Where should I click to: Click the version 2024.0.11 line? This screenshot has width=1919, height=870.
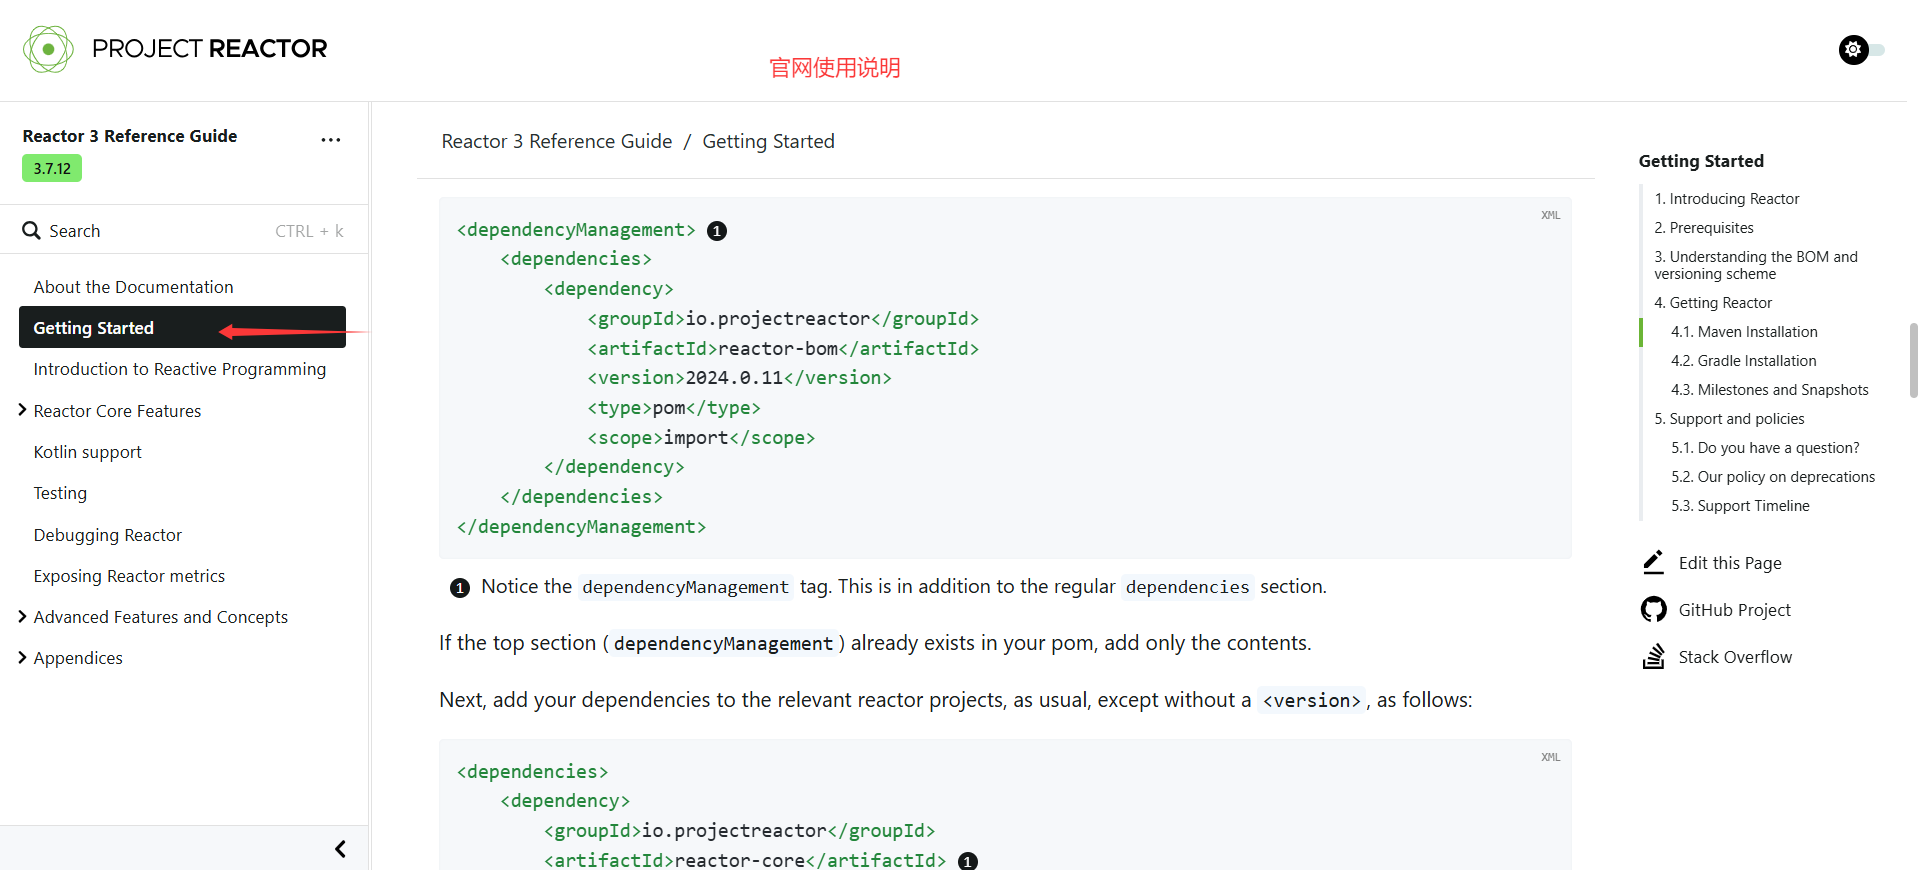click(739, 378)
